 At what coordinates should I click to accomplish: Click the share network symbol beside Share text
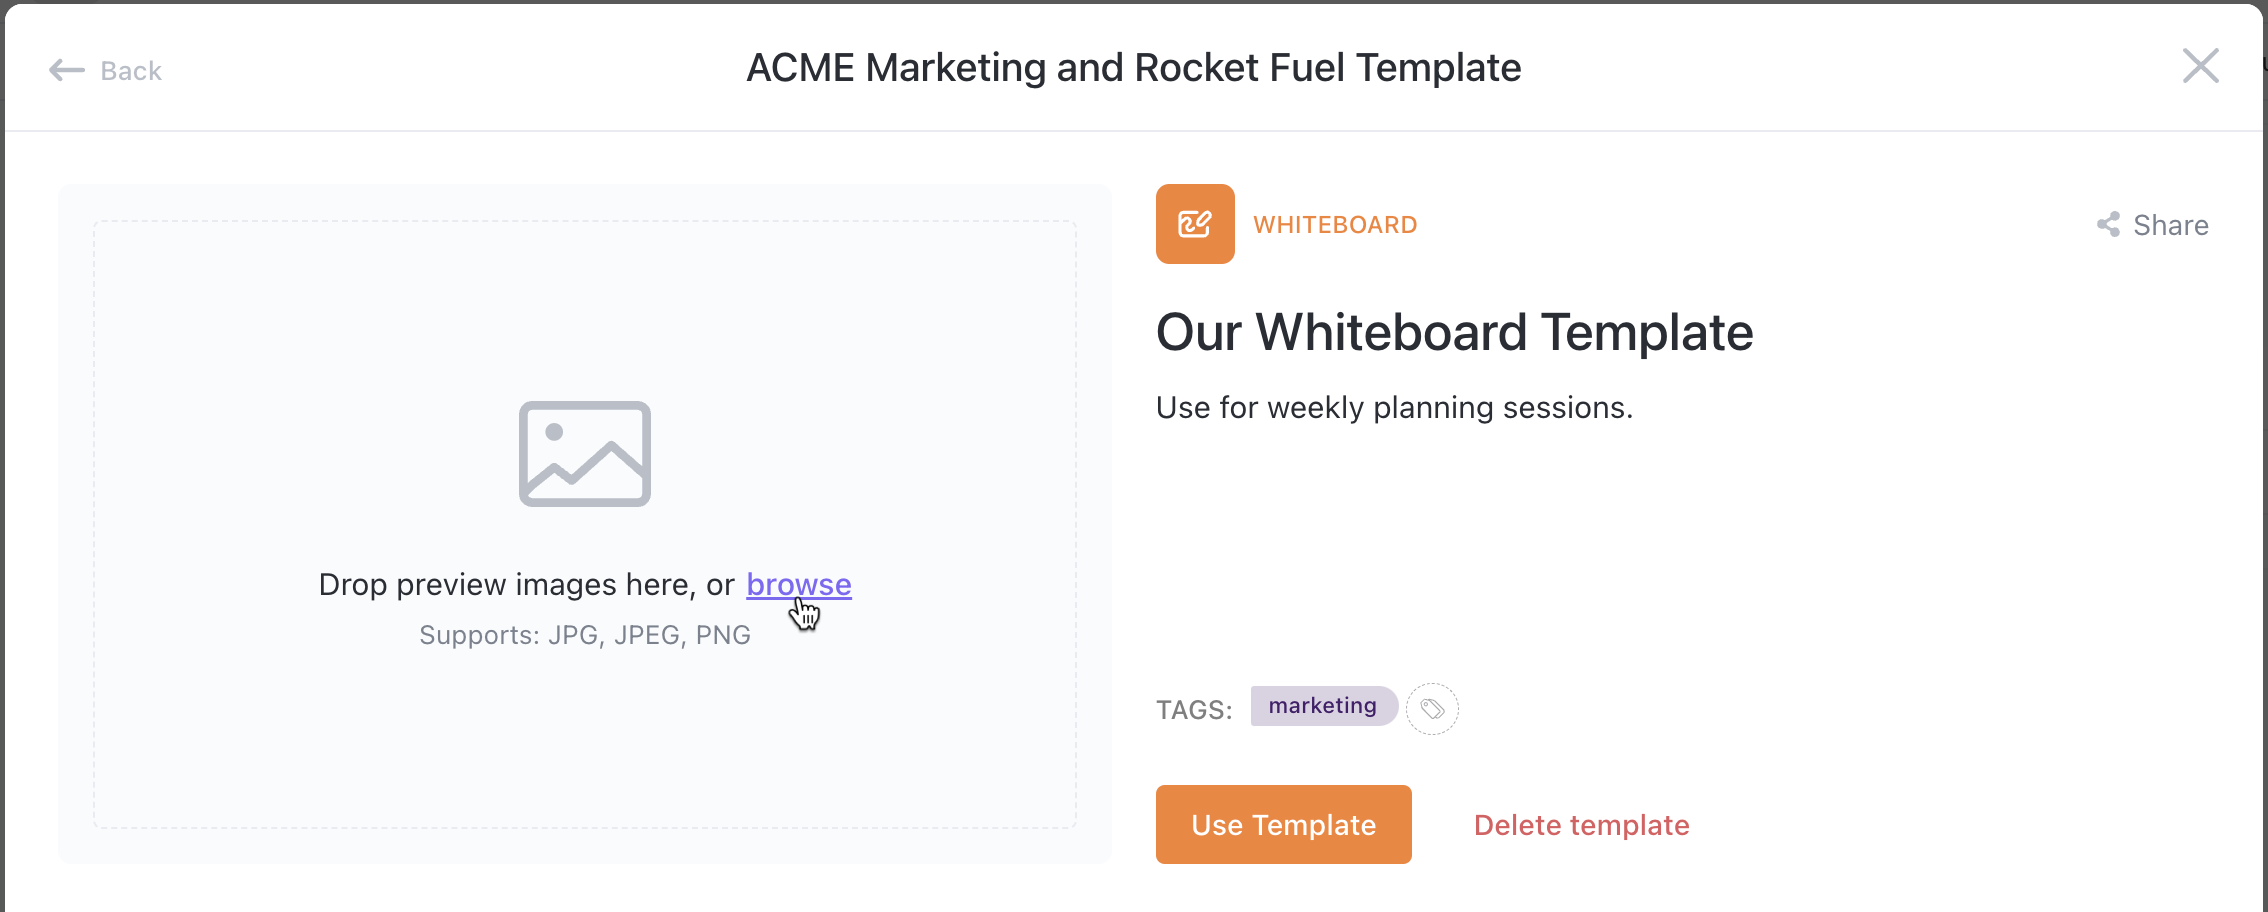pos(2108,225)
